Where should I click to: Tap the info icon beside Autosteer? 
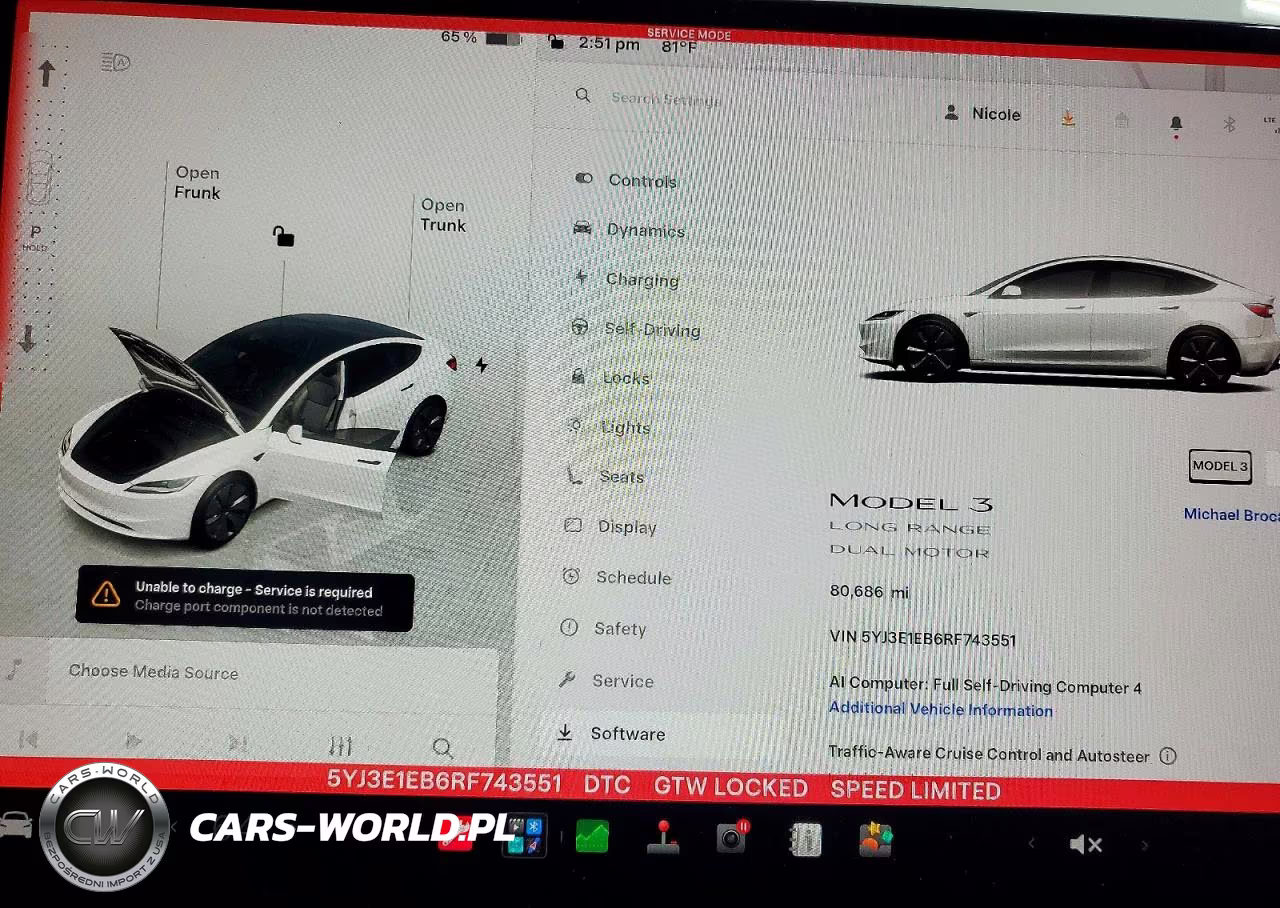coord(1167,756)
